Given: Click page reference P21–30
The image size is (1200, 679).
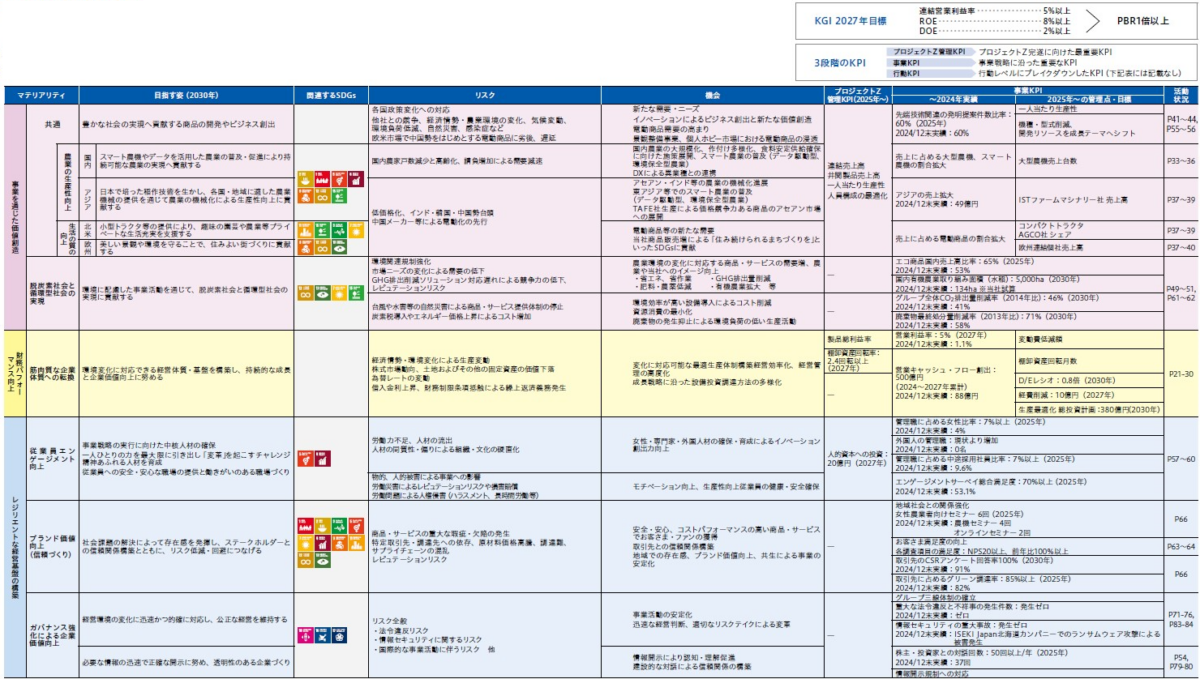Looking at the screenshot, I should 1181,373.
